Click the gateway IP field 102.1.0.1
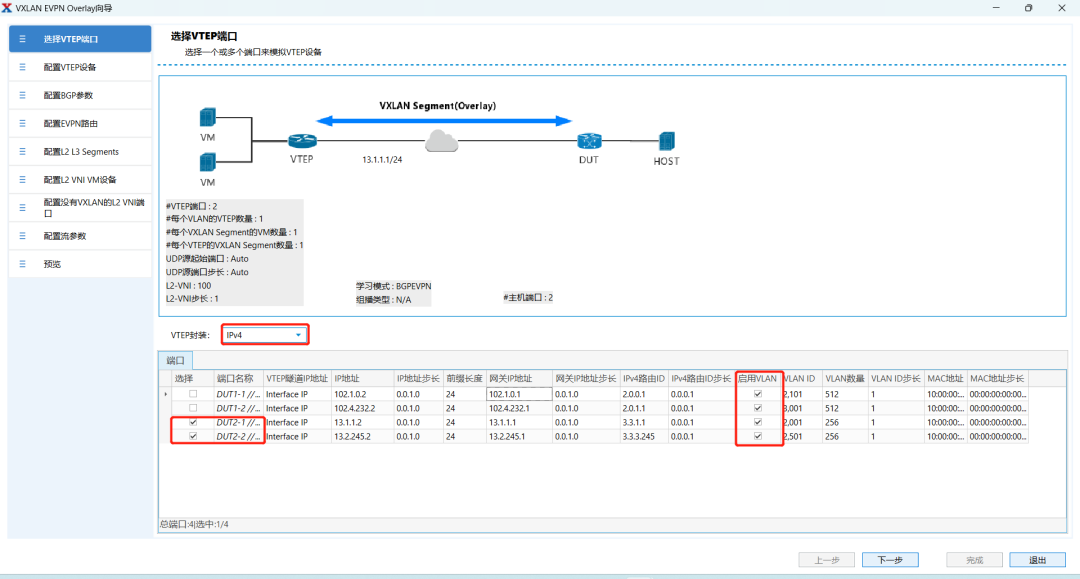 [x=519, y=394]
